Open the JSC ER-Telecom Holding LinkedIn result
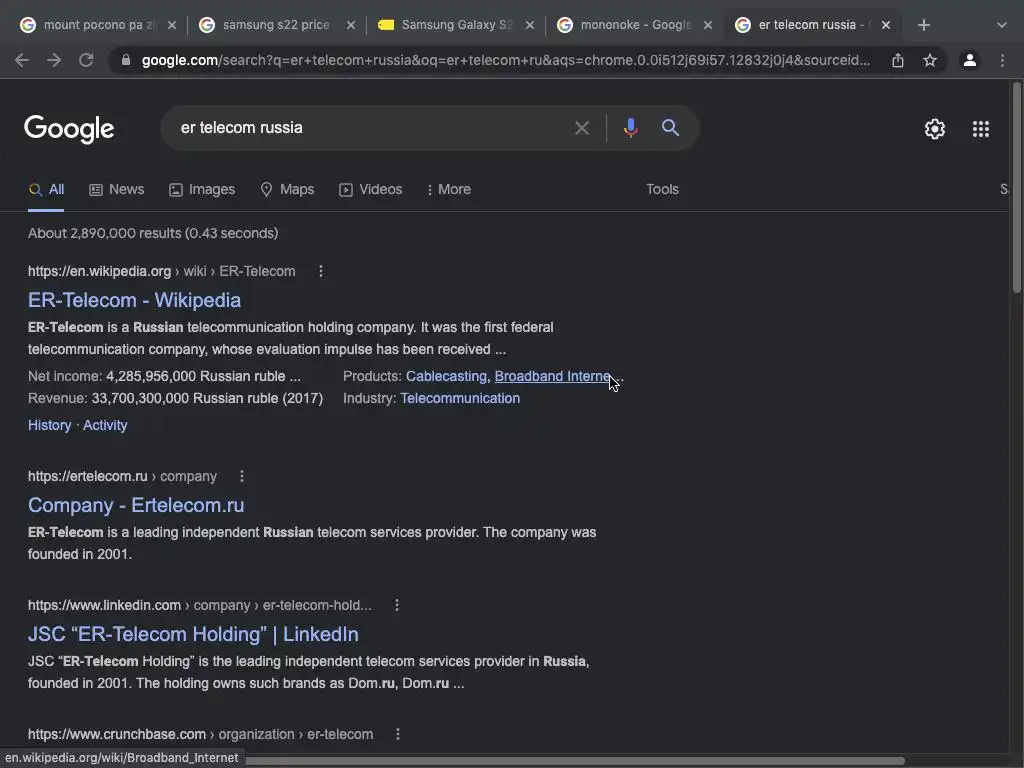1024x768 pixels. pos(193,635)
